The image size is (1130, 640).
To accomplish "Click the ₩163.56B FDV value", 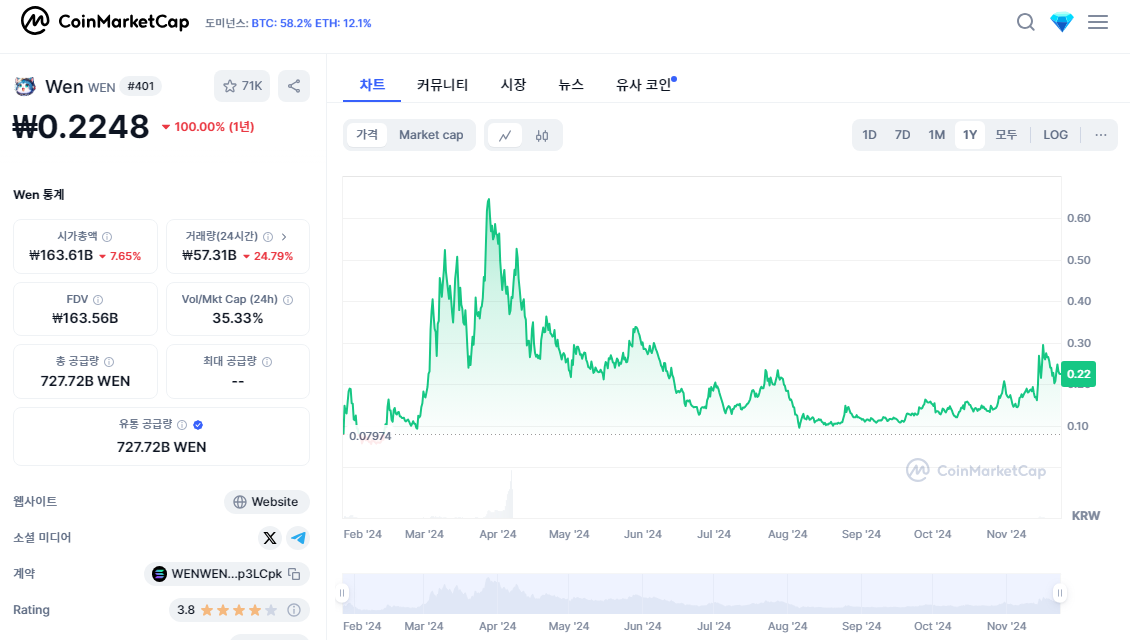I will tap(85, 318).
